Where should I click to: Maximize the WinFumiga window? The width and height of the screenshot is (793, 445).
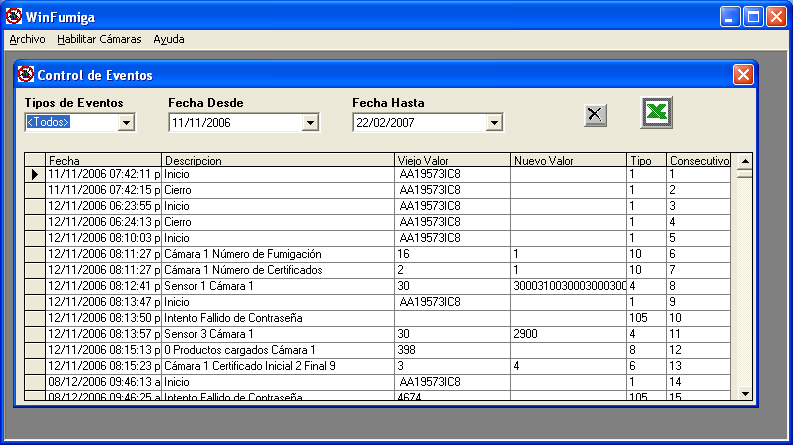click(753, 17)
